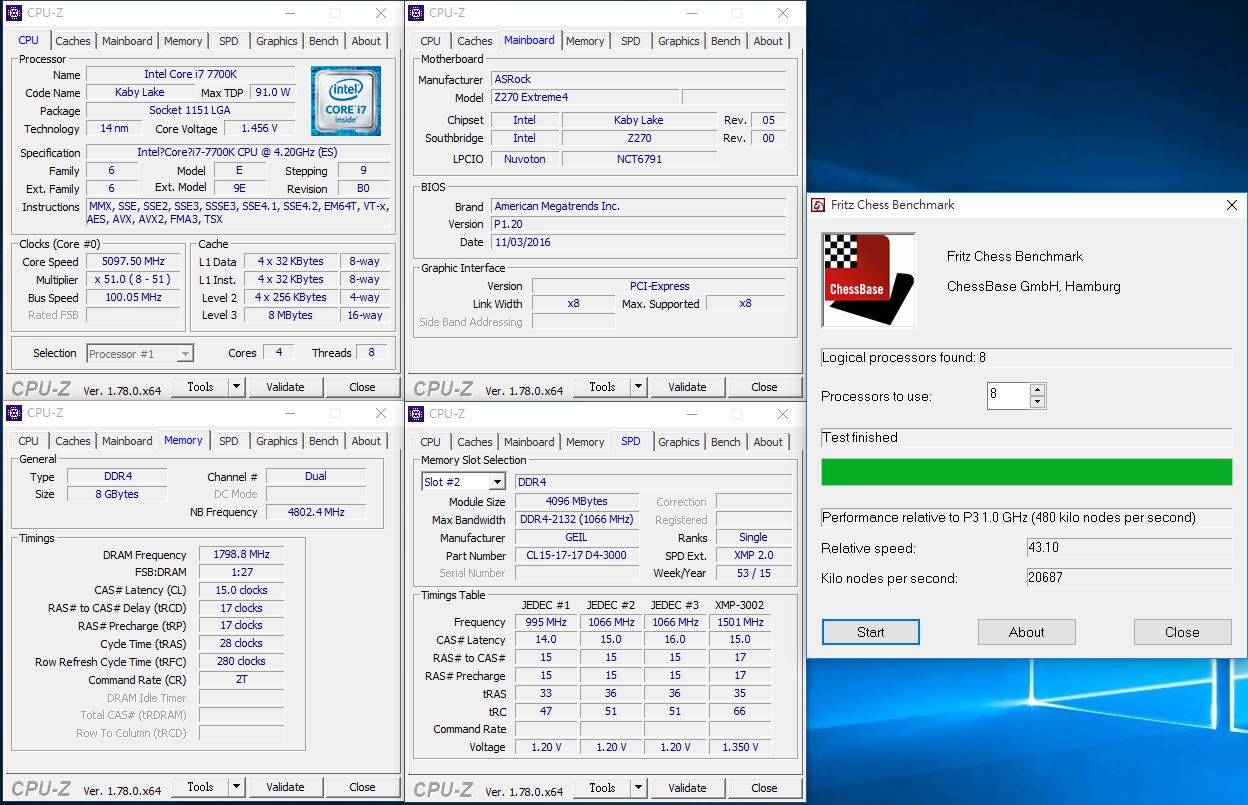The image size is (1248, 805).
Task: Click the Processors to use input field
Action: pos(1008,396)
